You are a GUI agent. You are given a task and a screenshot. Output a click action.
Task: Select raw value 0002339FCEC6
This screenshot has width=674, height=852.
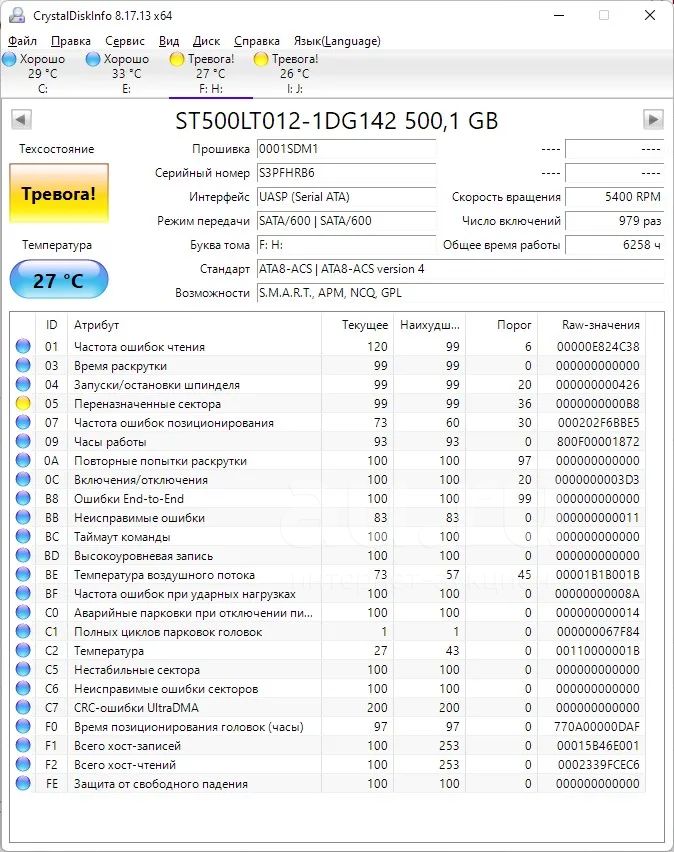(598, 765)
